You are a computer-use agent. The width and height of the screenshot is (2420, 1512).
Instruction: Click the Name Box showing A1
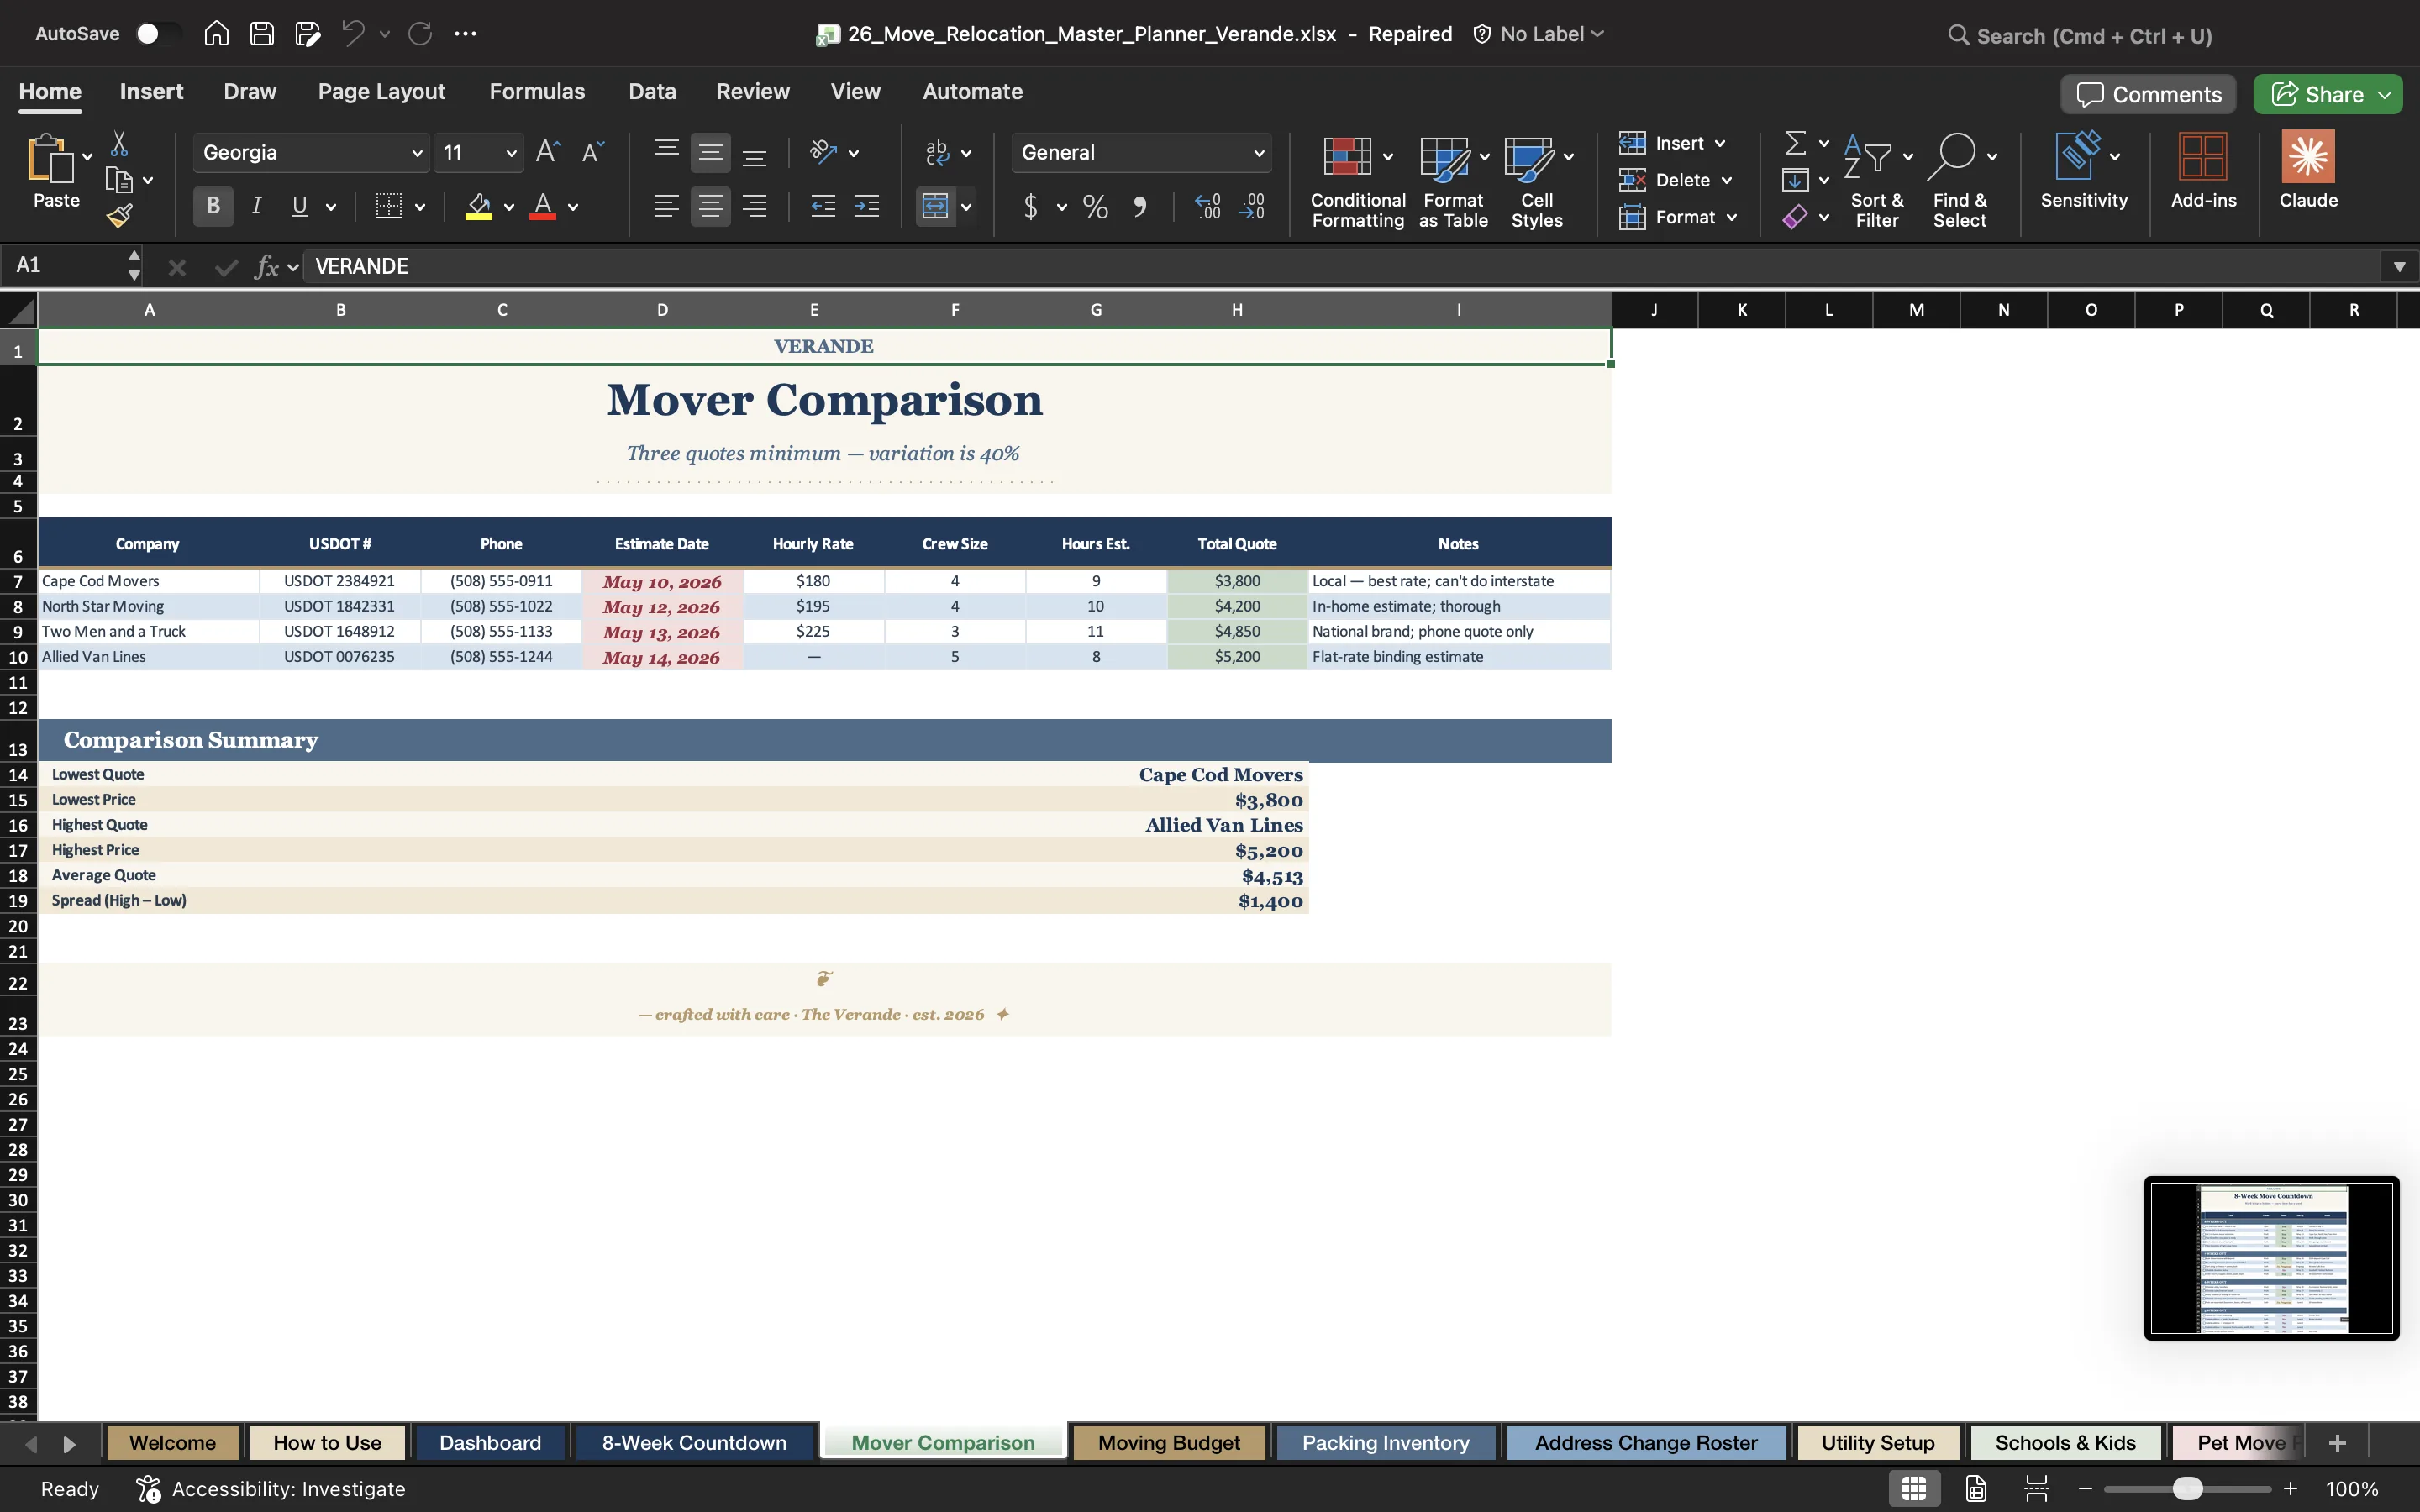(x=70, y=265)
